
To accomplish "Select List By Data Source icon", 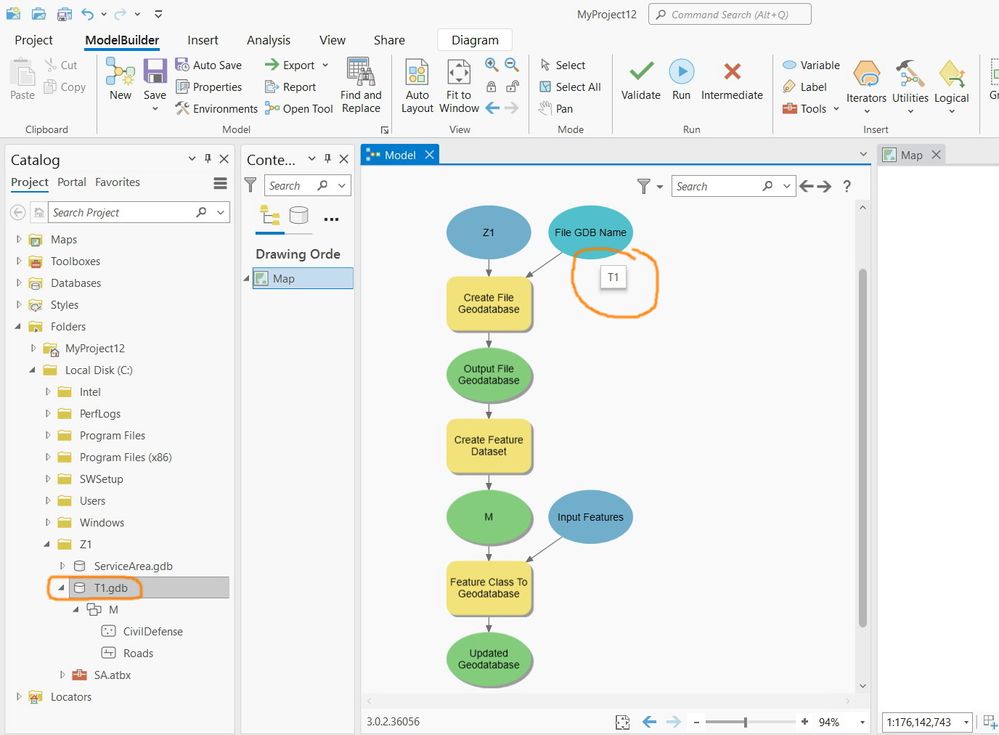I will pos(299,215).
